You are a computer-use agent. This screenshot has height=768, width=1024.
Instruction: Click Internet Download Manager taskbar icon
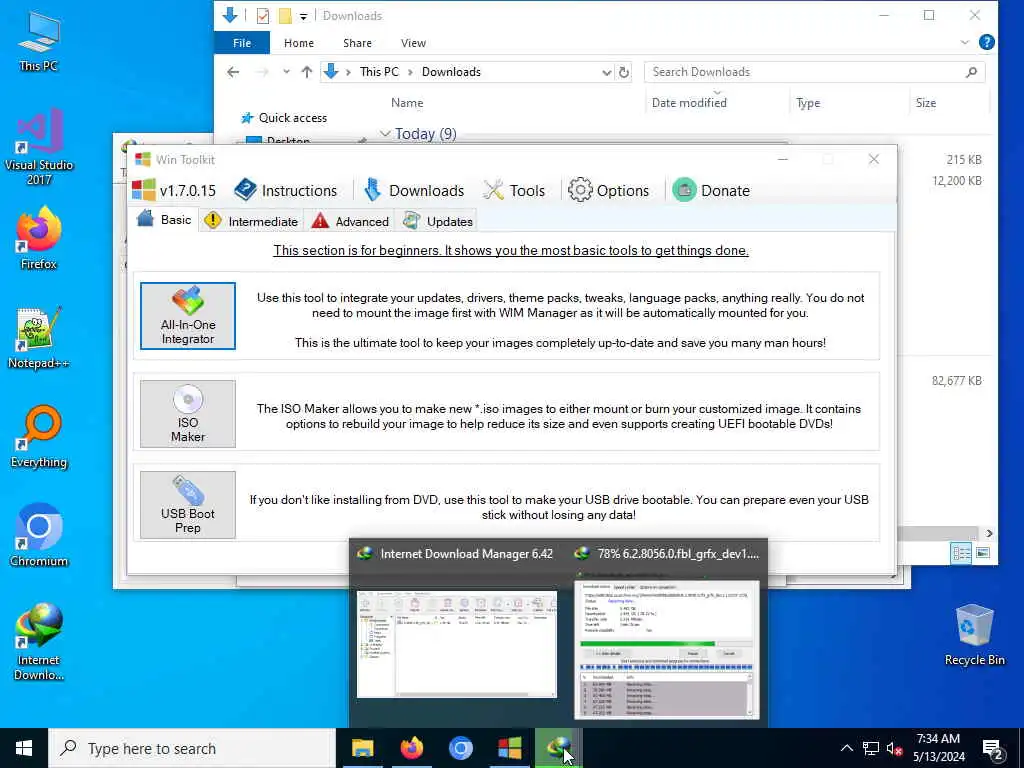pyautogui.click(x=558, y=748)
